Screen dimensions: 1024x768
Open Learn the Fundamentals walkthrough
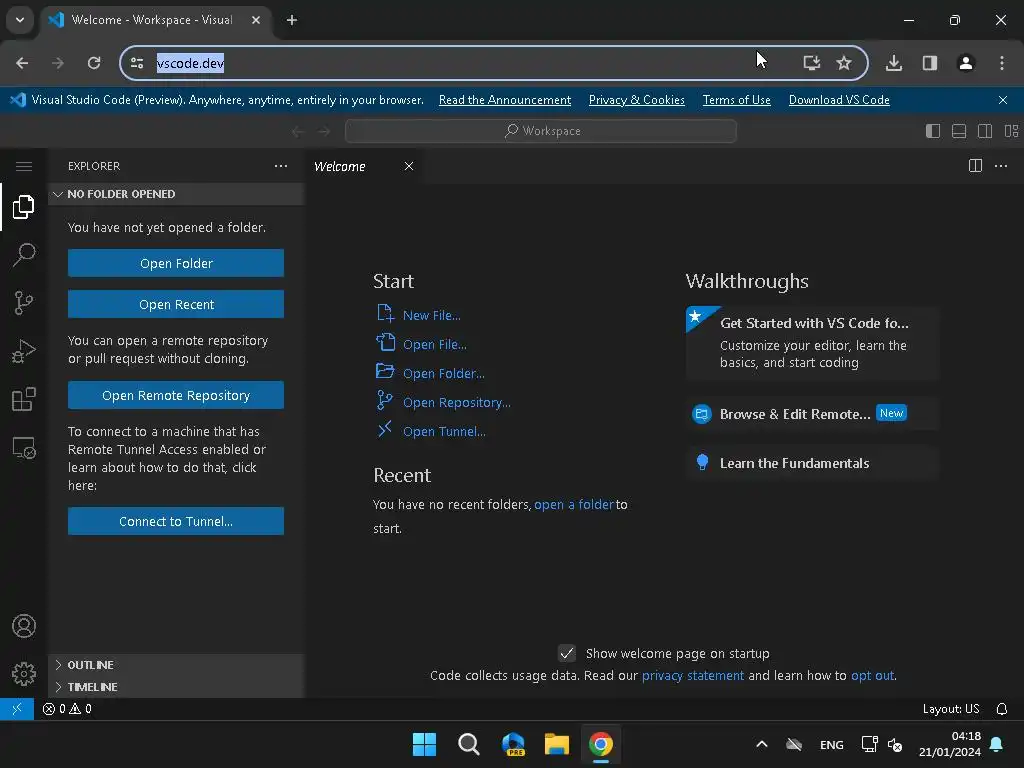pyautogui.click(x=812, y=463)
